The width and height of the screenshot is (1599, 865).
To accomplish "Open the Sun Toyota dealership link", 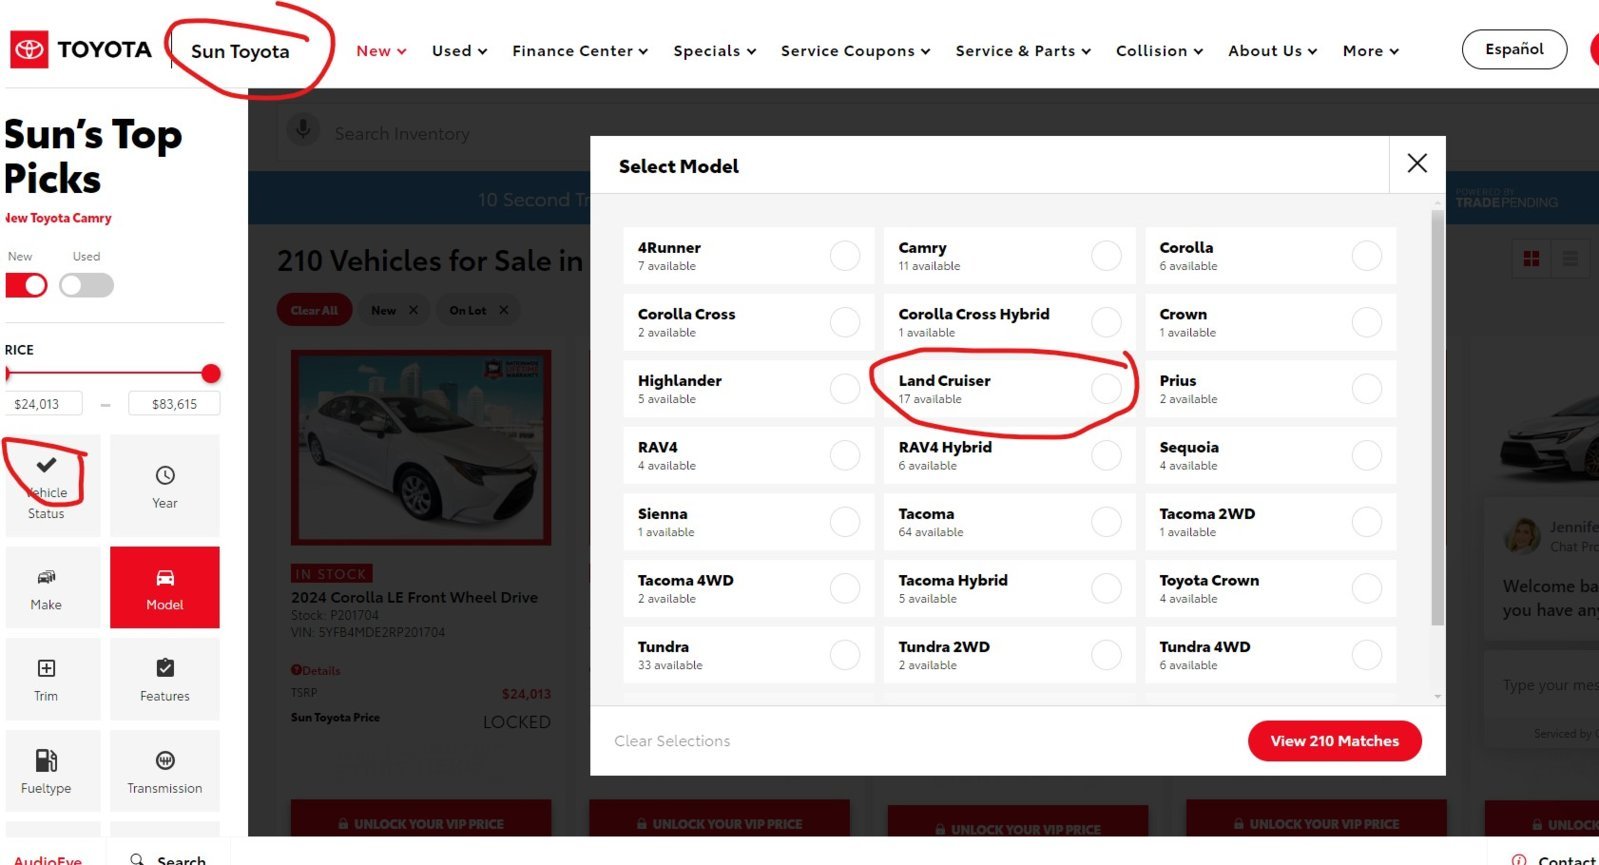I will tap(240, 51).
